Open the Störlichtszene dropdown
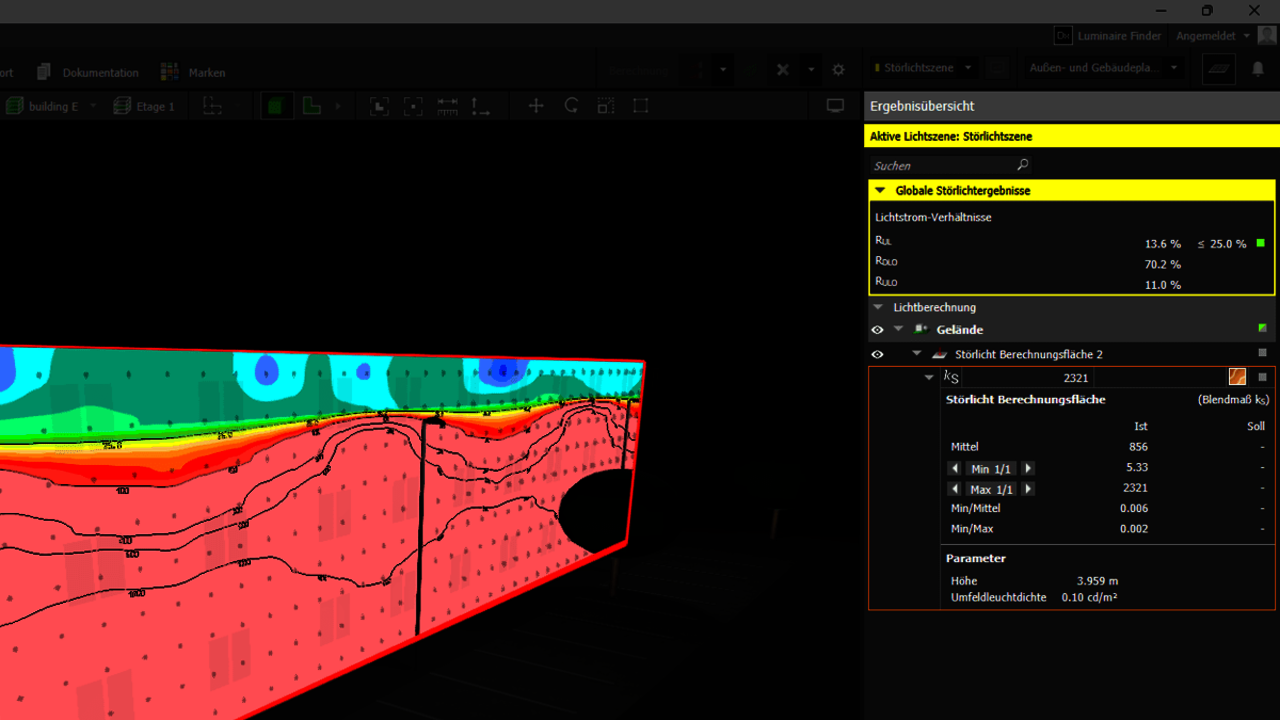Screen dimensions: 1280x720 (x=968, y=69)
